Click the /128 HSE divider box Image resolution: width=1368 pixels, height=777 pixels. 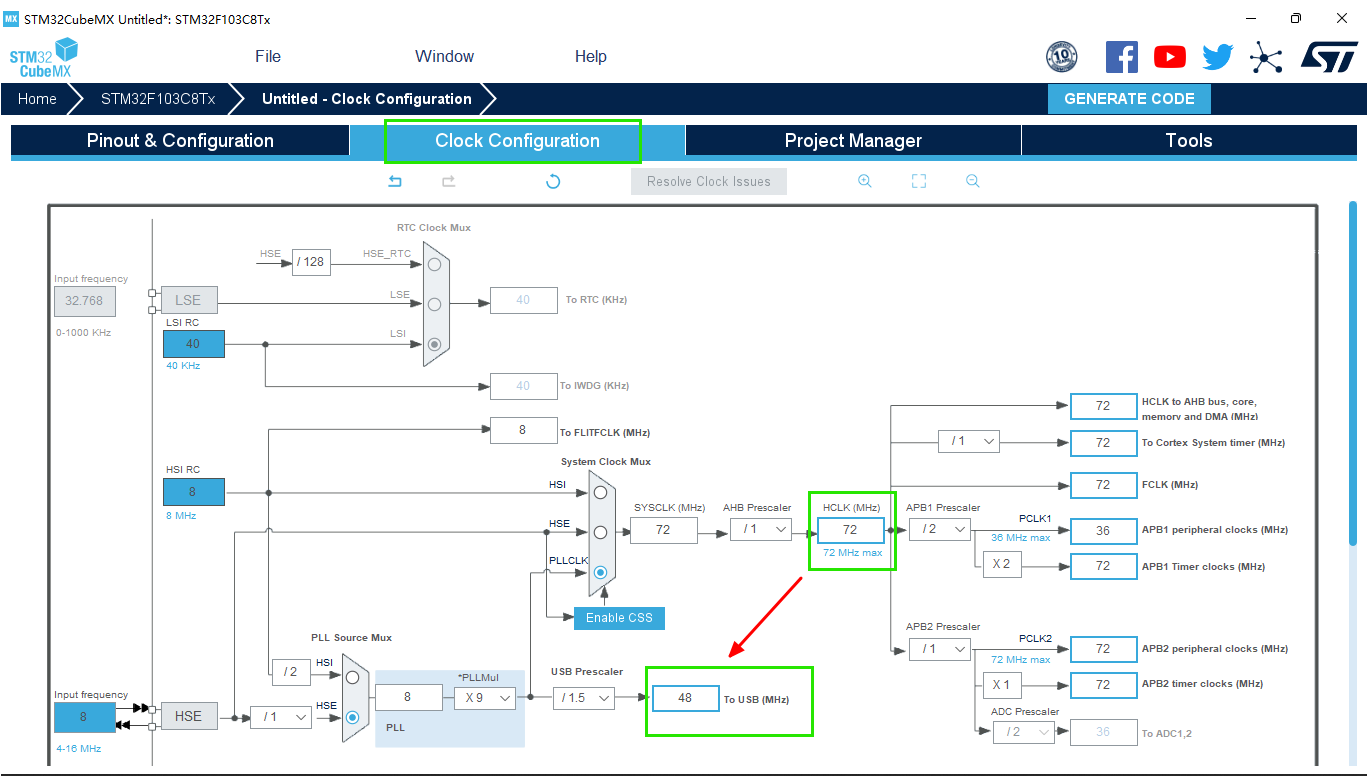click(311, 262)
